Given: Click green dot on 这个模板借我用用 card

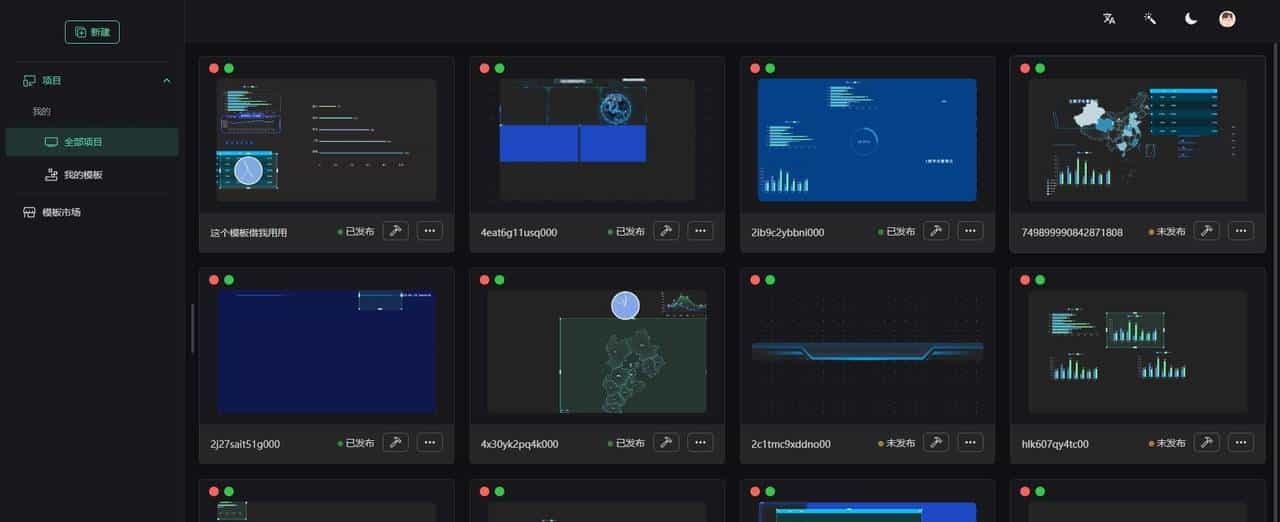Looking at the screenshot, I should click(x=229, y=68).
